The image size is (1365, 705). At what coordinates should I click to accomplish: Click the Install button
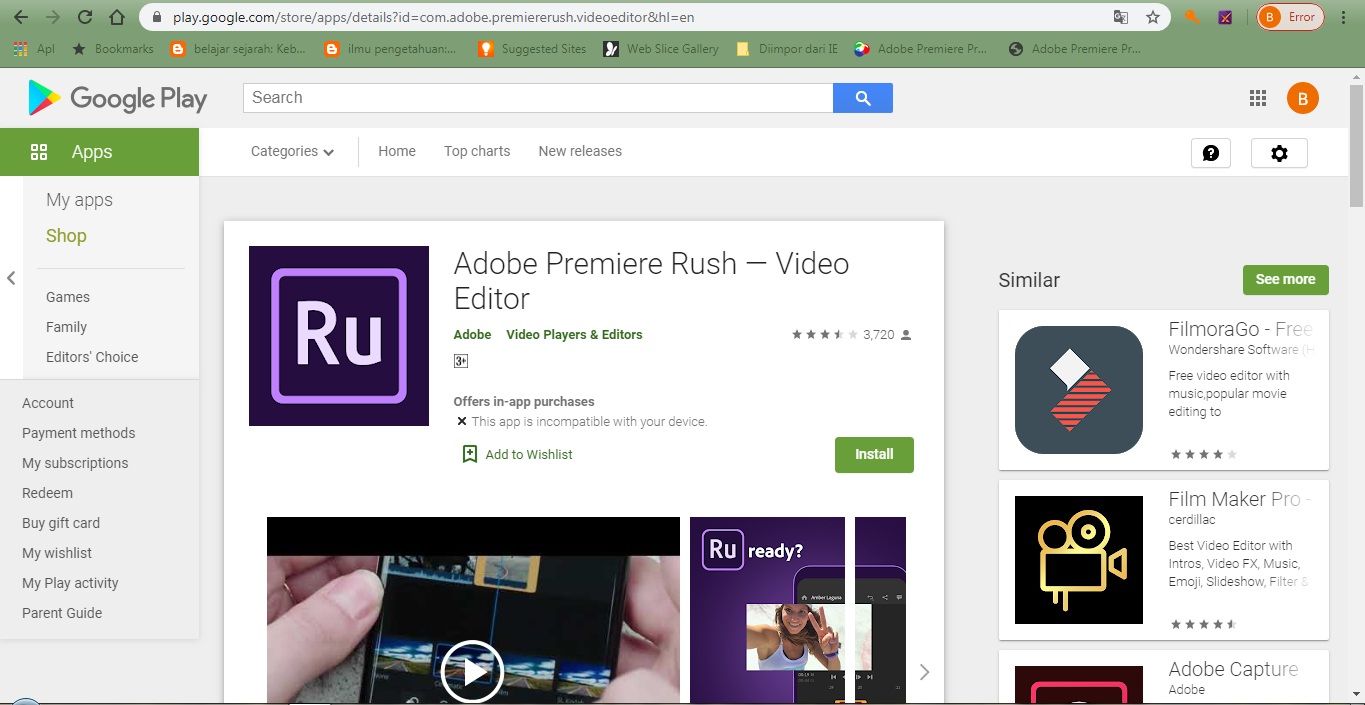point(874,454)
